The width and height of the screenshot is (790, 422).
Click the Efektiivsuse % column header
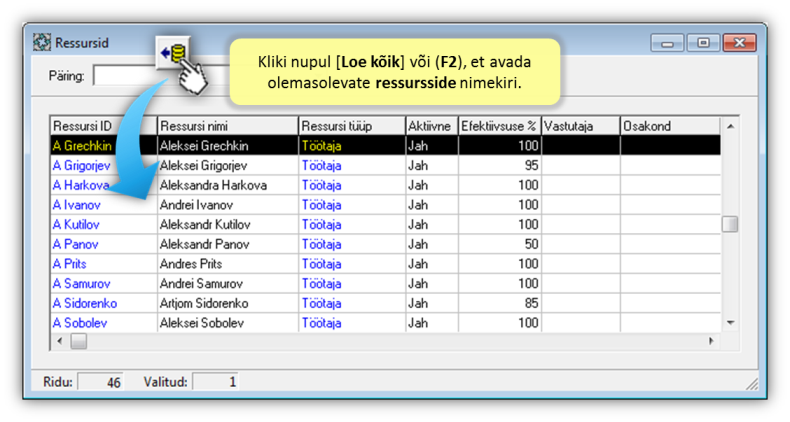(499, 126)
